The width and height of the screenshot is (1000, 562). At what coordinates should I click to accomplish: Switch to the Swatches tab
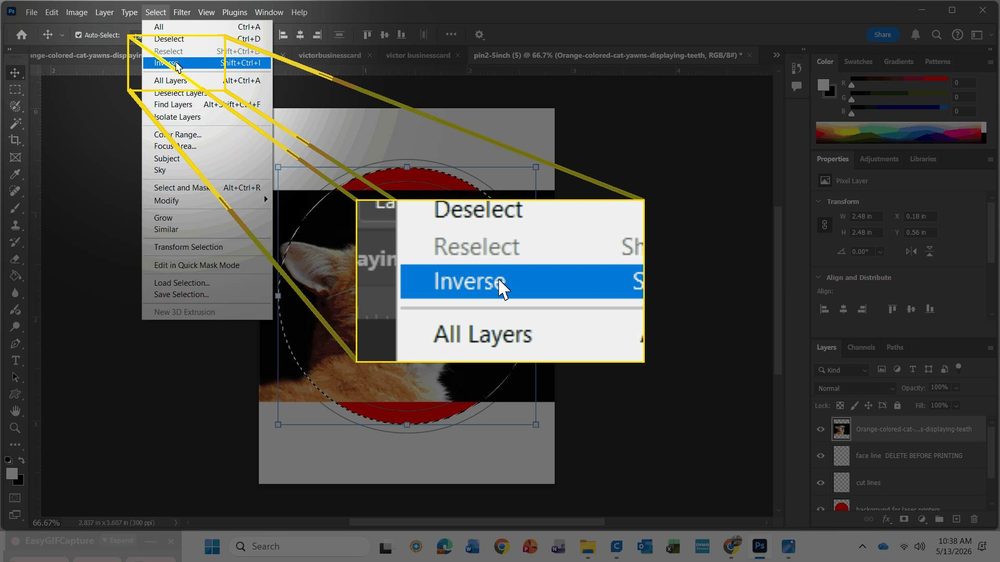858,62
